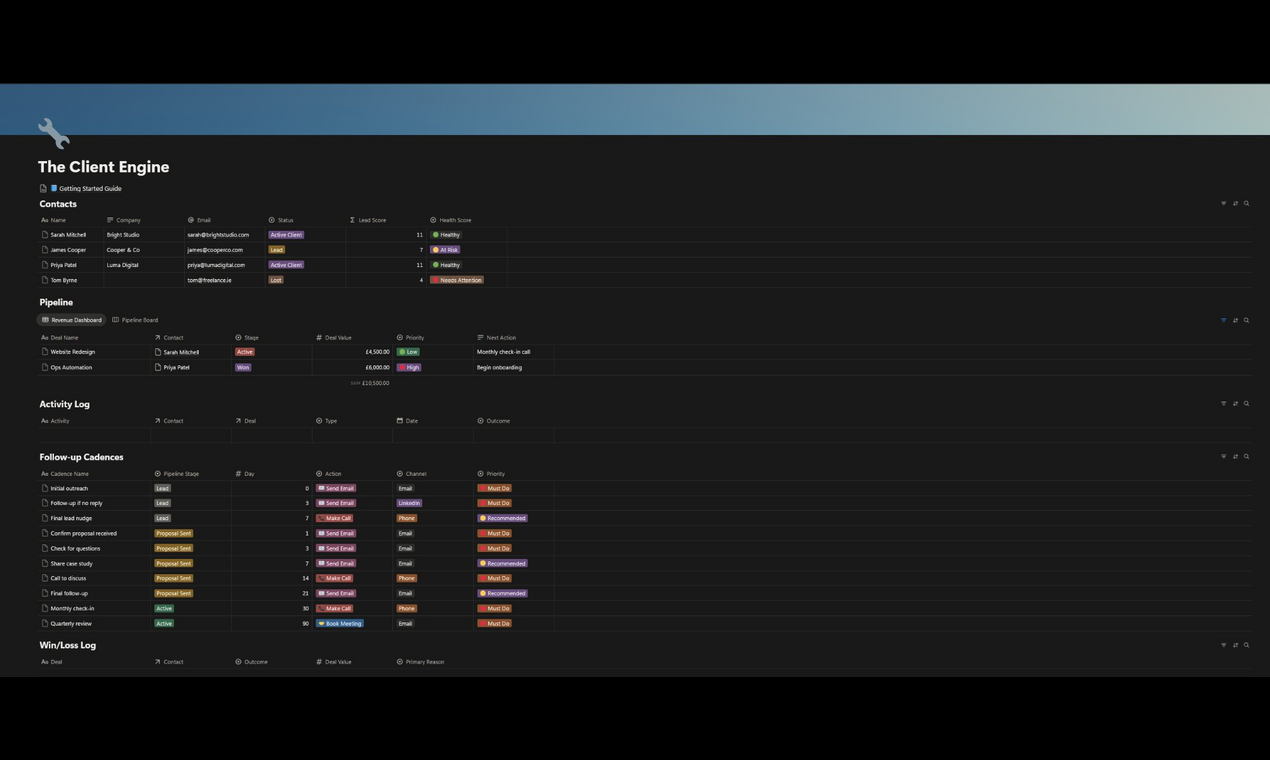Open the Stage column header menu in Pipeline
Viewport: 1270px width, 760px height.
247,338
